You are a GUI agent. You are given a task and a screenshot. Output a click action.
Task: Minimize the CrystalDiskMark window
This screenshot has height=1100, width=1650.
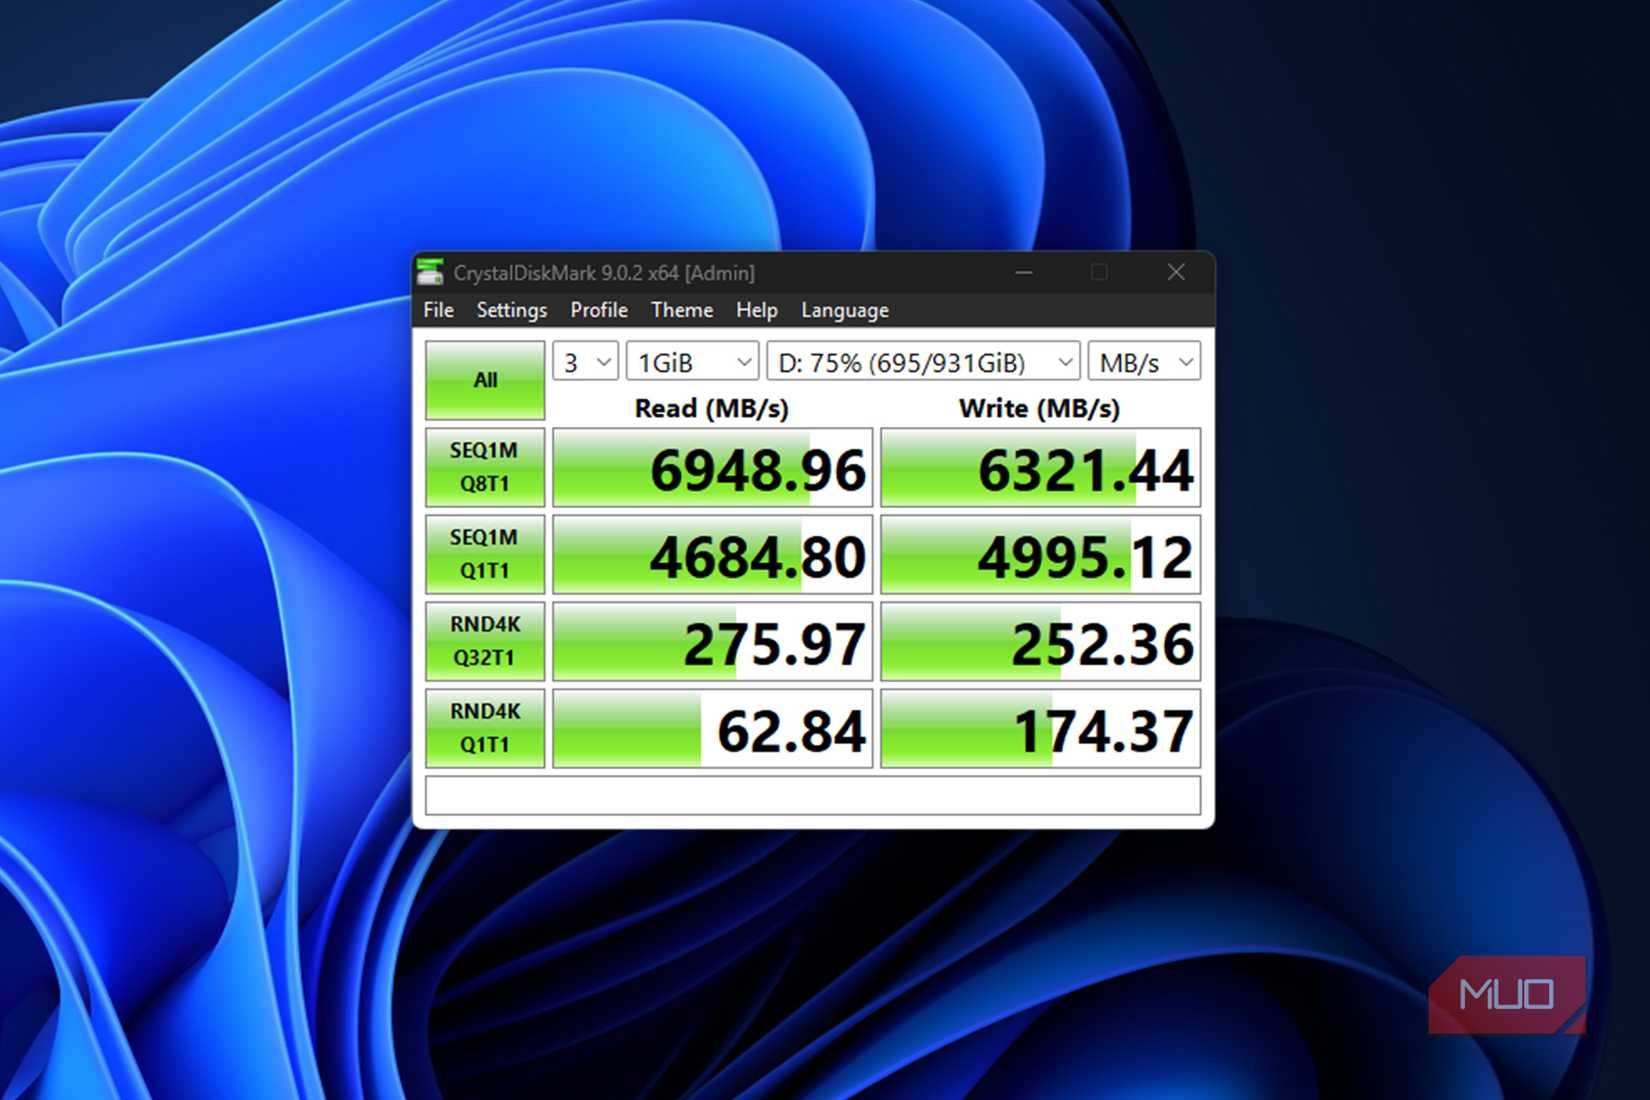pos(1024,272)
